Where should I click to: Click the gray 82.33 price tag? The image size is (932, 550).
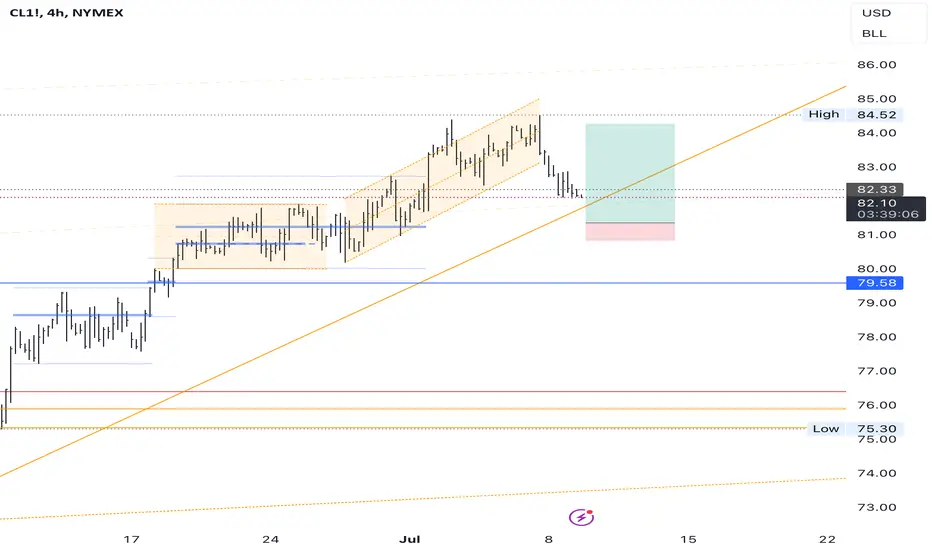coord(874,190)
